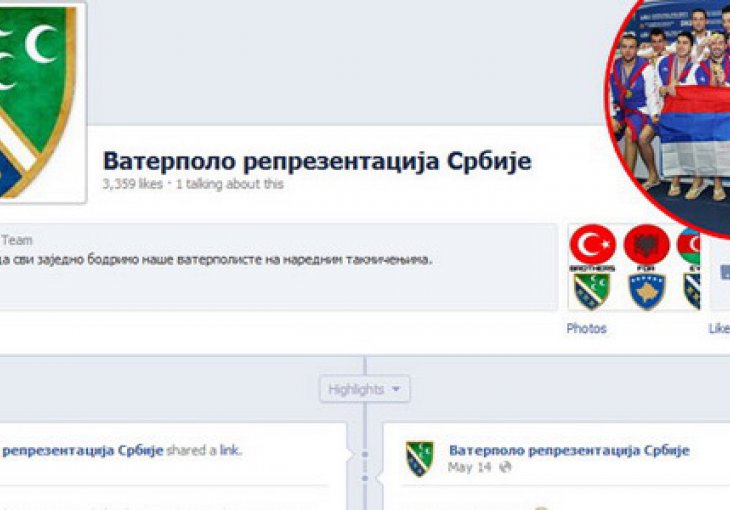Screen dimensions: 730x510
Task: Click the upper dot on the timeline line
Action: click(x=365, y=454)
